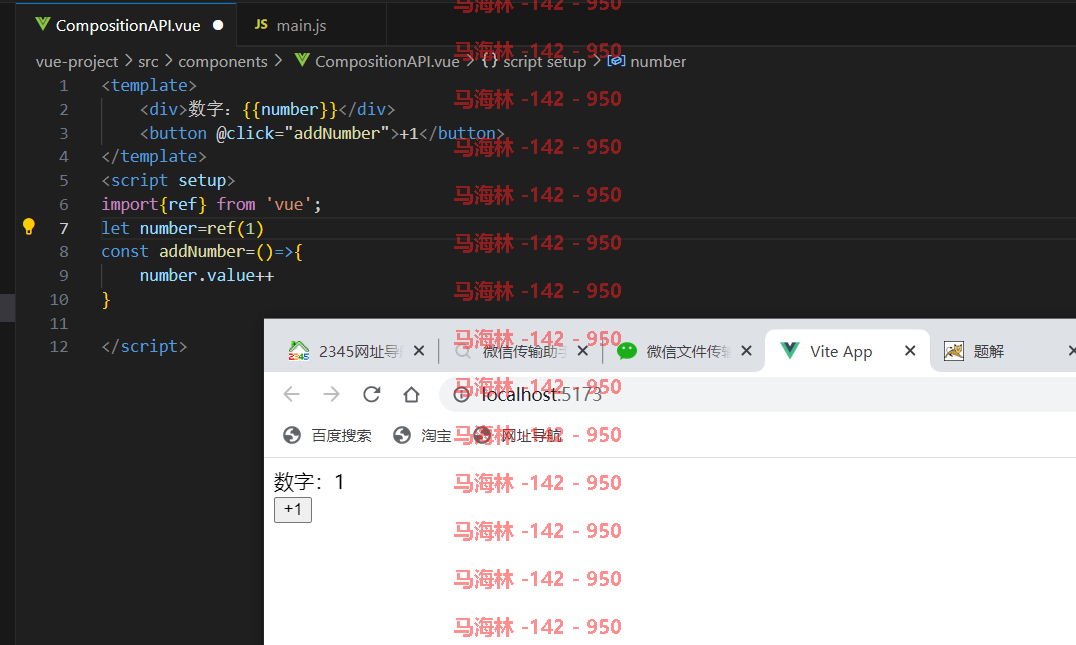Close the 2345网址导航 browser tab
The height and width of the screenshot is (645, 1076).
[419, 351]
